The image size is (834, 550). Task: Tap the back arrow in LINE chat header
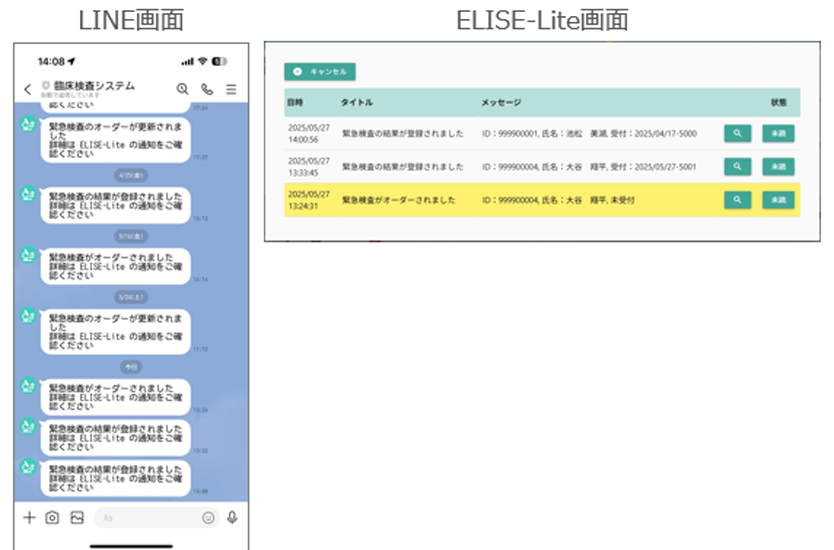pos(27,89)
